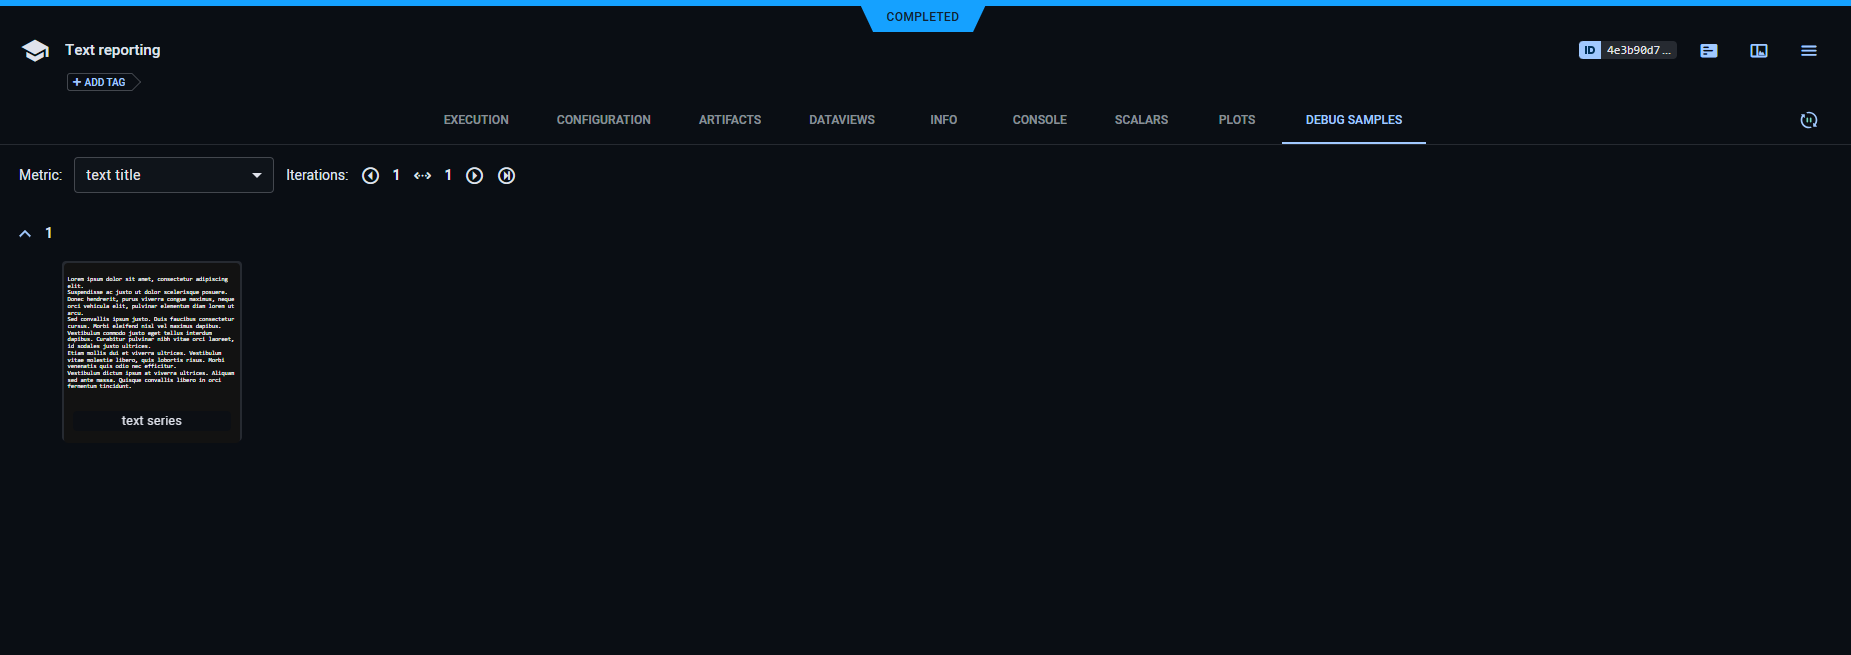View the SCALARS tab
The height and width of the screenshot is (655, 1851).
coord(1141,120)
